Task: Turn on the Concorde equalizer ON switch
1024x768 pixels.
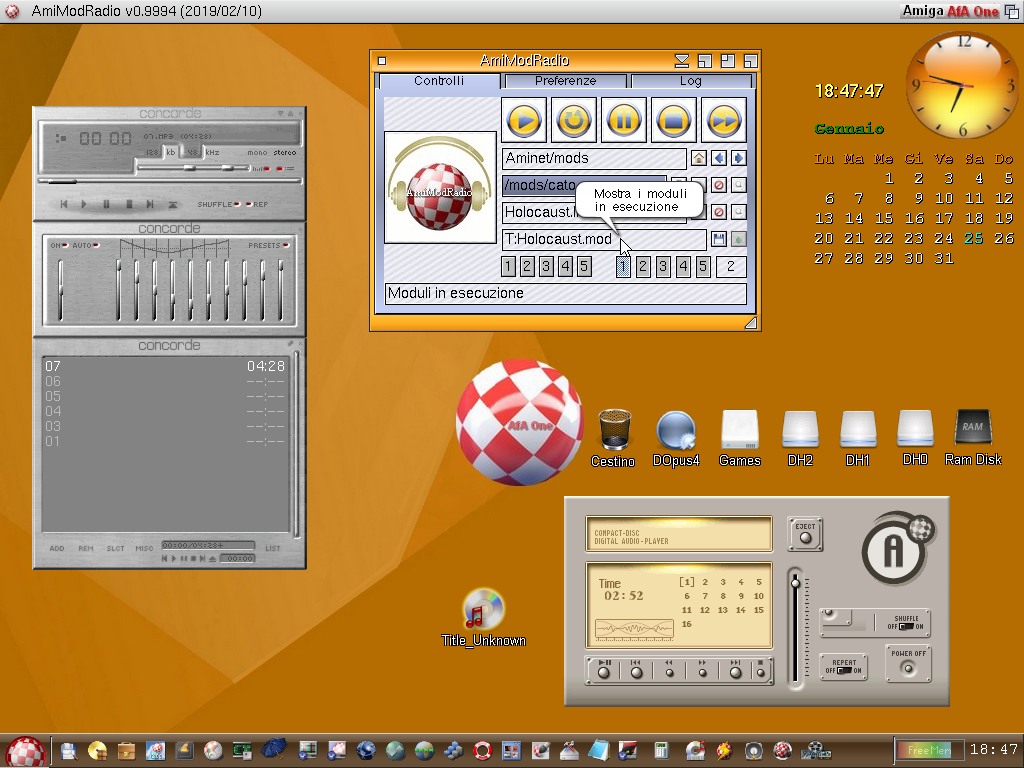Action: pos(65,245)
